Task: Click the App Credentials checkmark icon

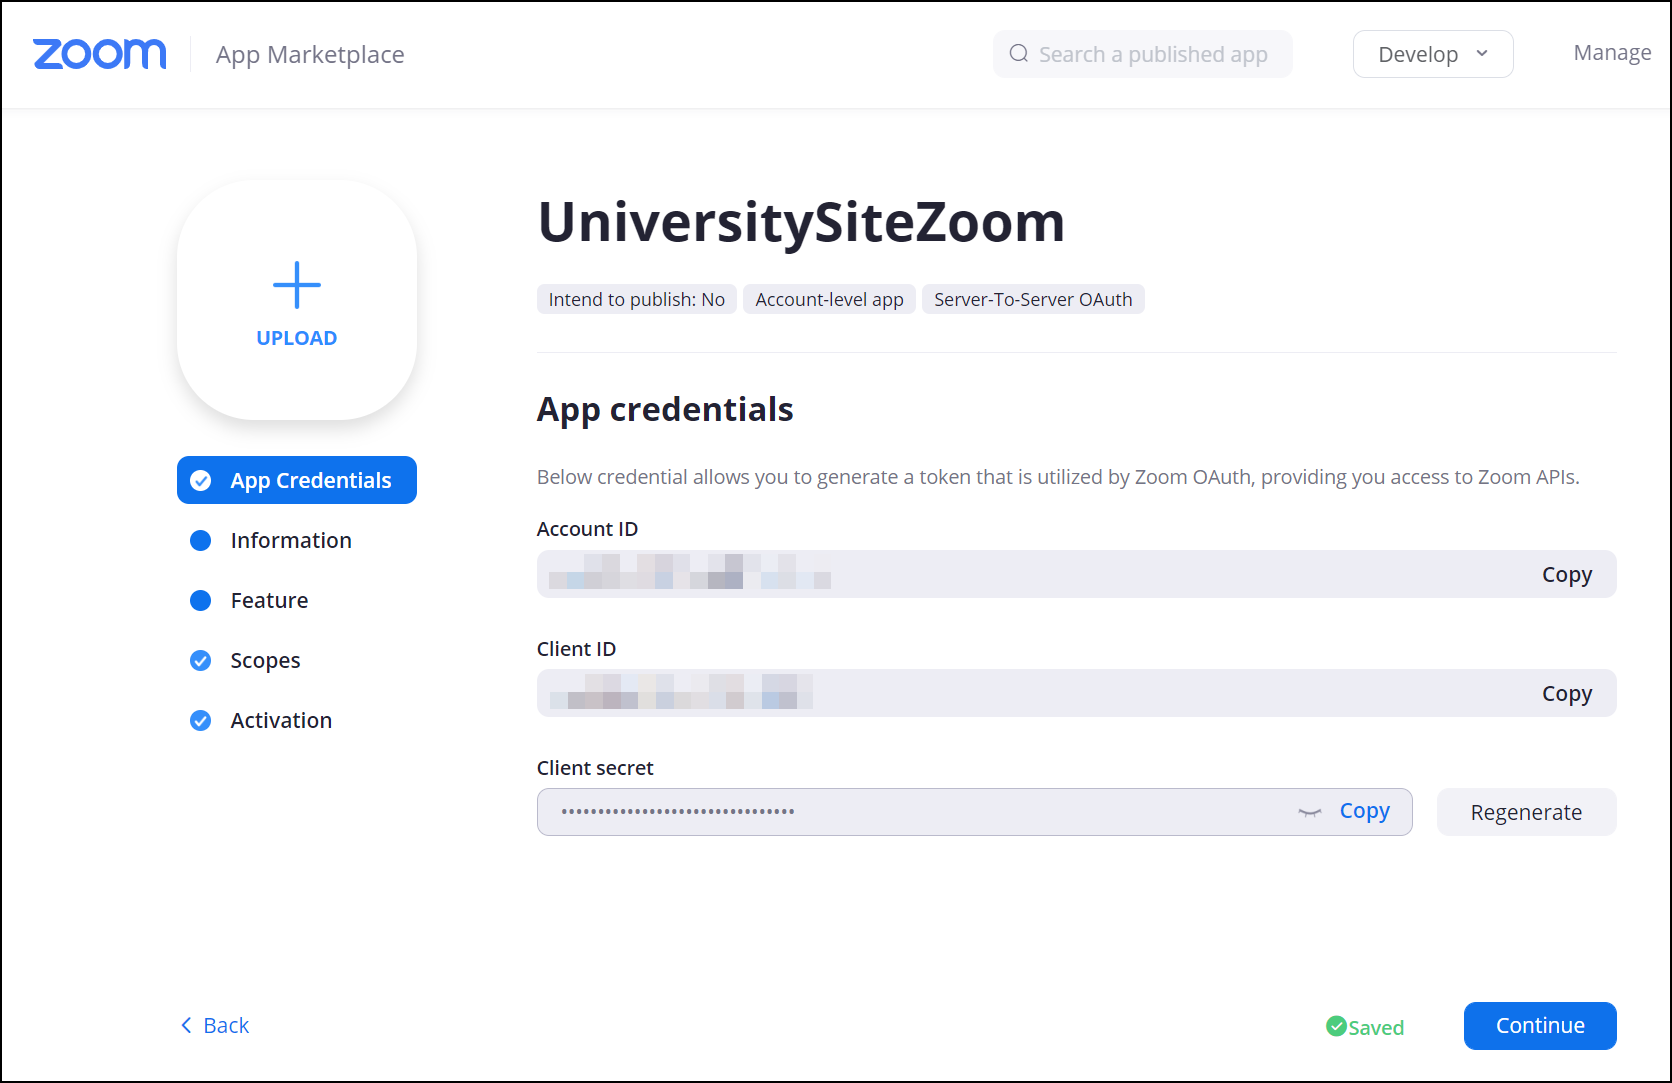Action: [201, 480]
